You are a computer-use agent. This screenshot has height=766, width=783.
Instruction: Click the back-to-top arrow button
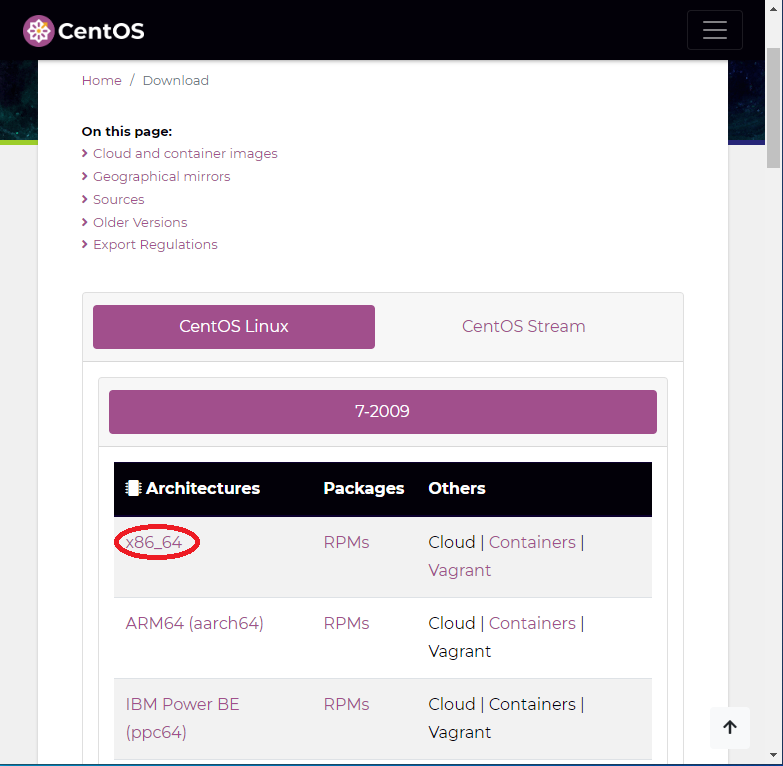[x=730, y=727]
